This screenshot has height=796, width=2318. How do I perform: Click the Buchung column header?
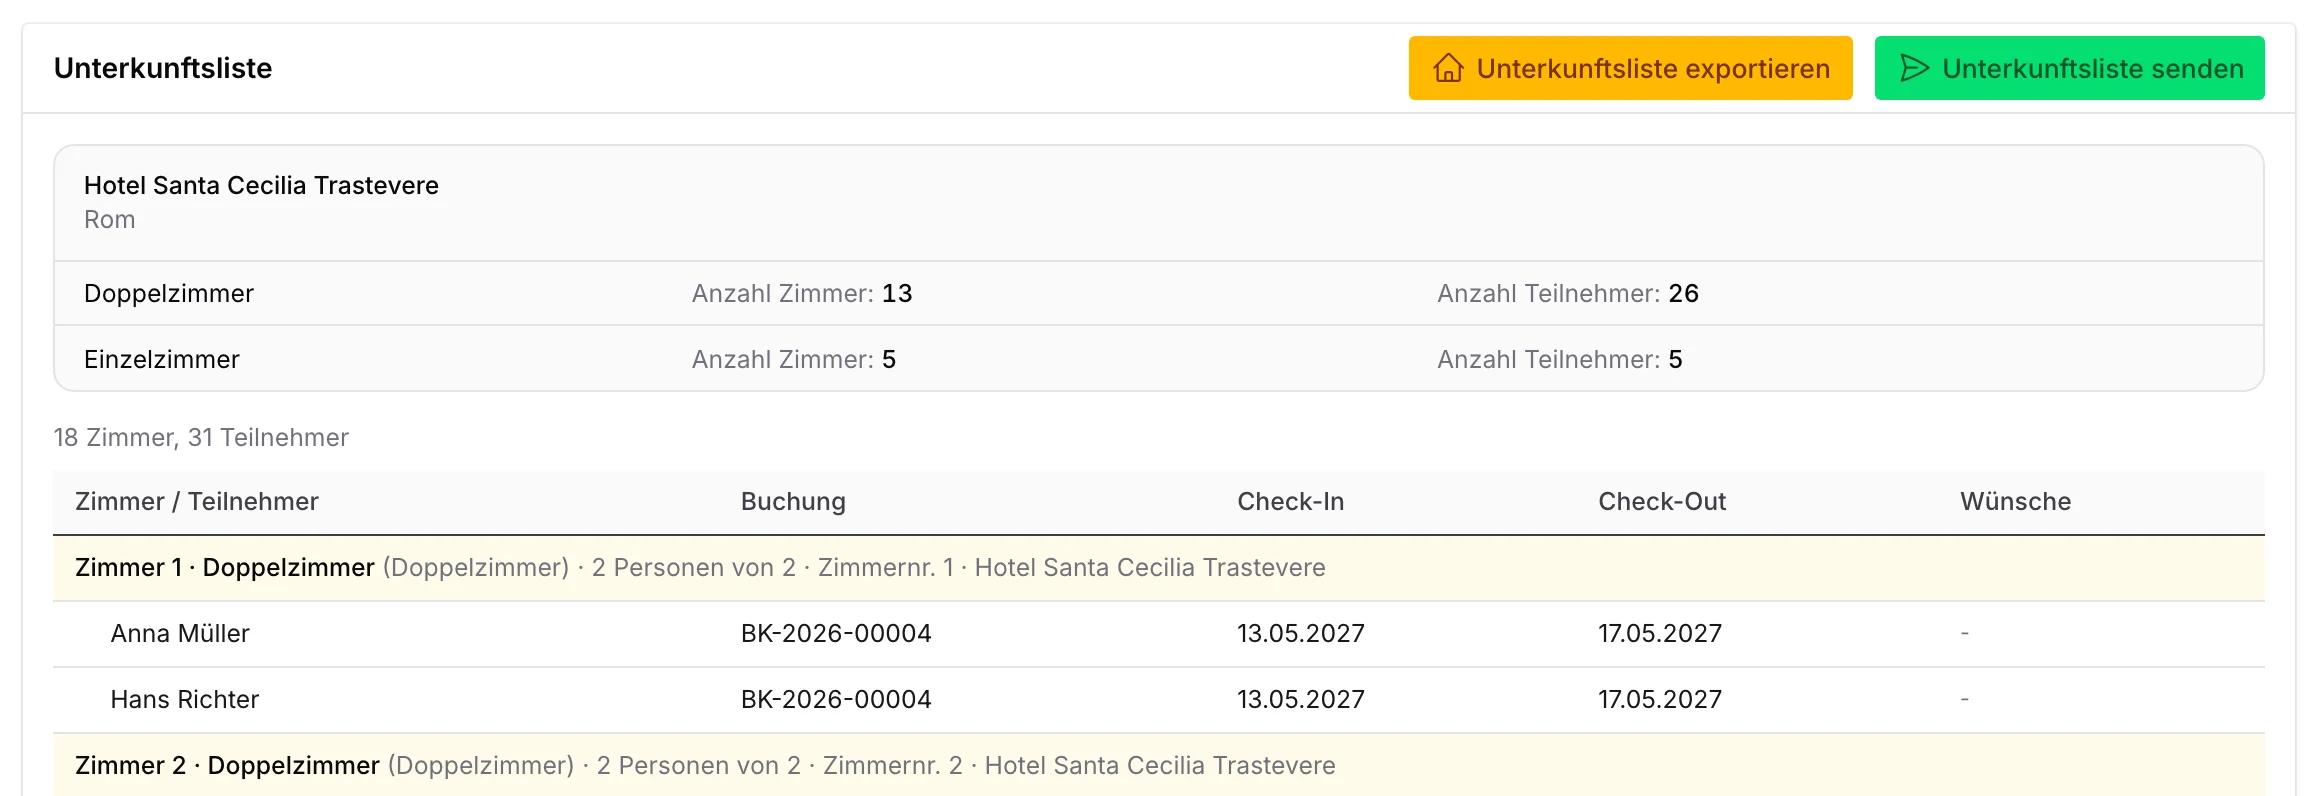[x=793, y=501]
